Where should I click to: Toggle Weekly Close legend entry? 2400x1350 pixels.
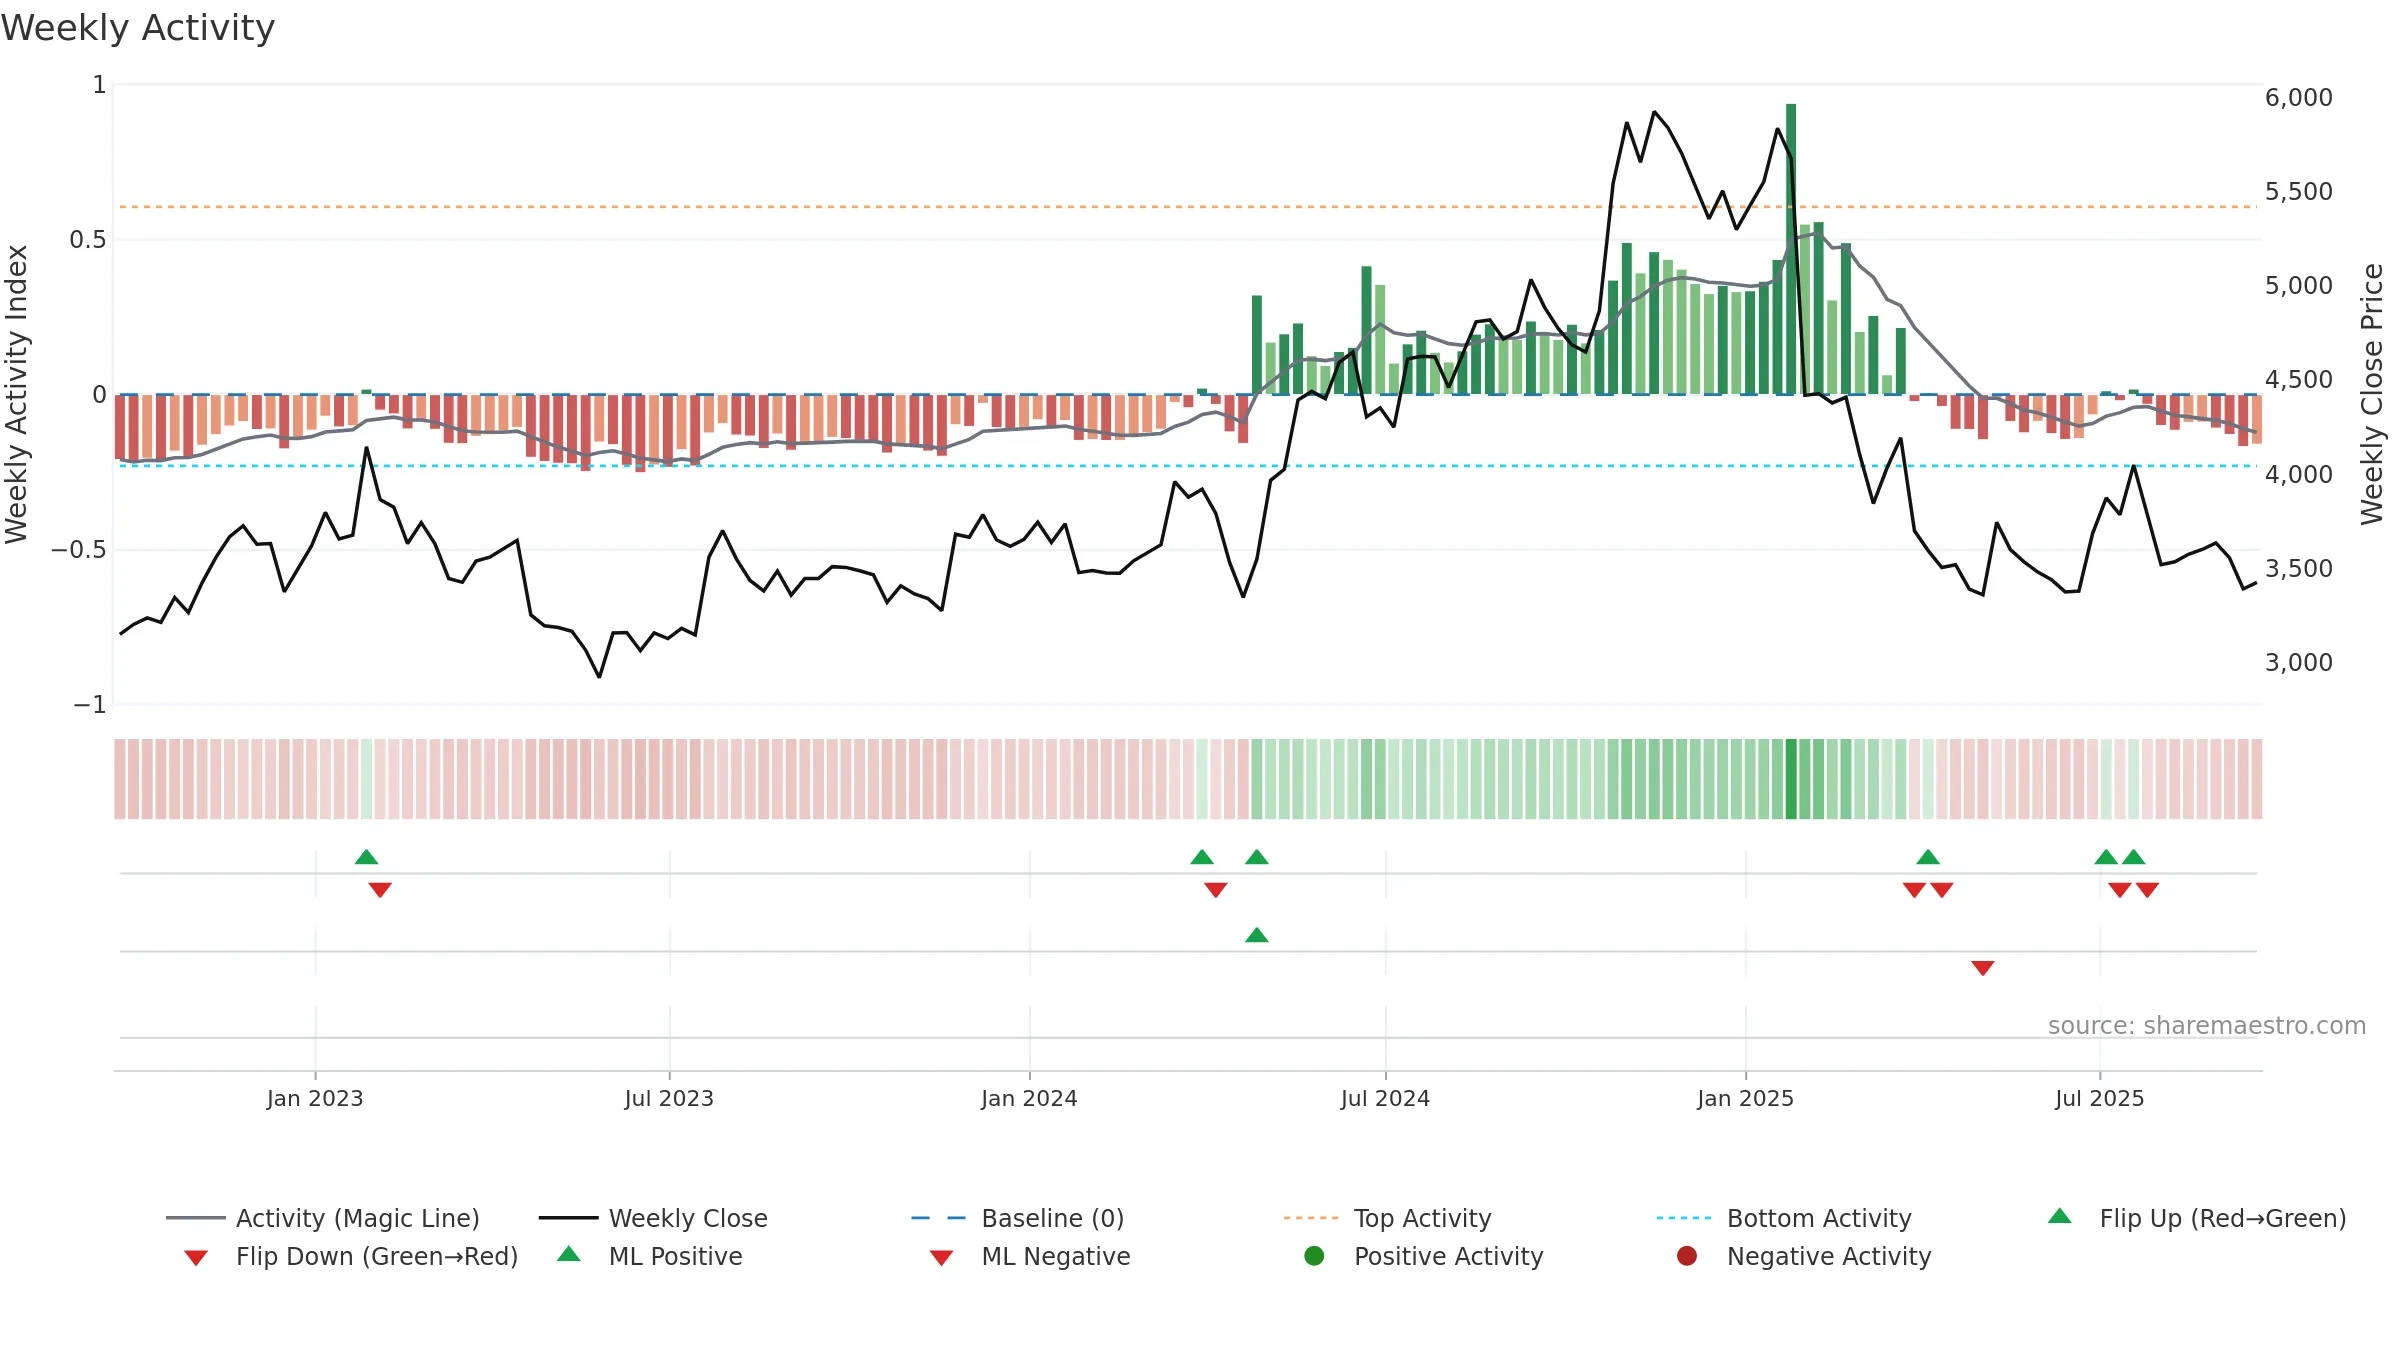coord(653,1218)
